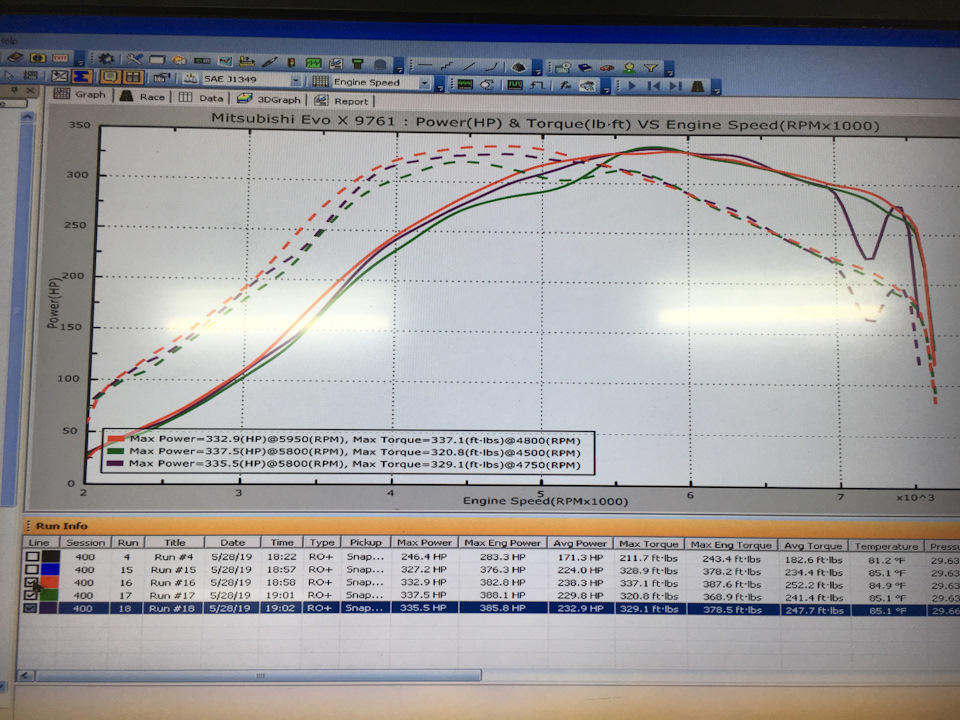Viewport: 960px width, 720px height.
Task: Switch to the Graph tab
Action: (80, 94)
